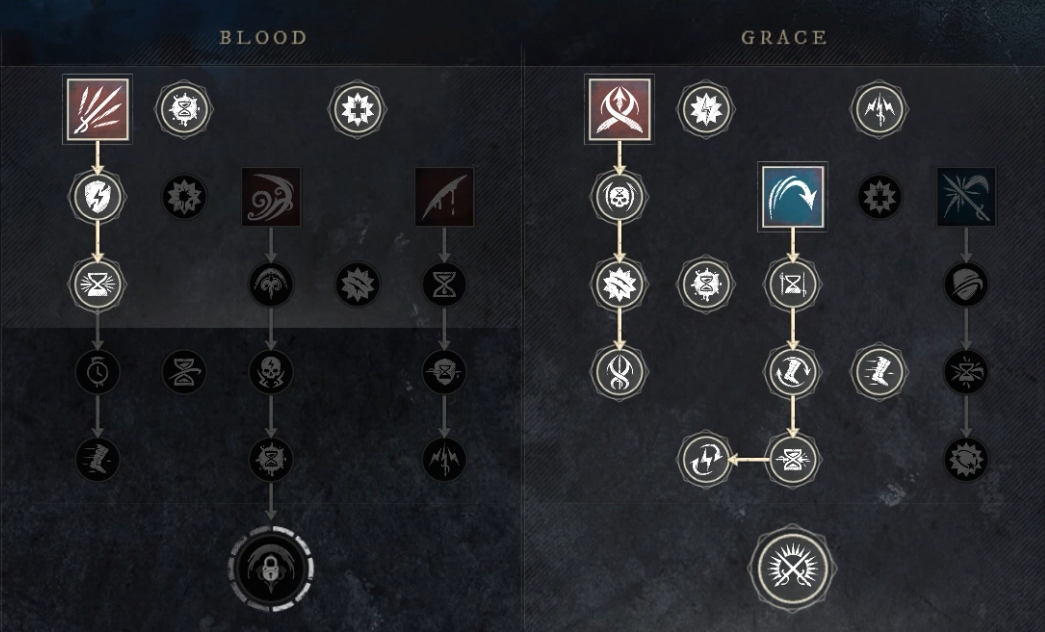Click the dark stopwatch node in Blood tree
Screen dimensions: 1045x632
tap(97, 371)
